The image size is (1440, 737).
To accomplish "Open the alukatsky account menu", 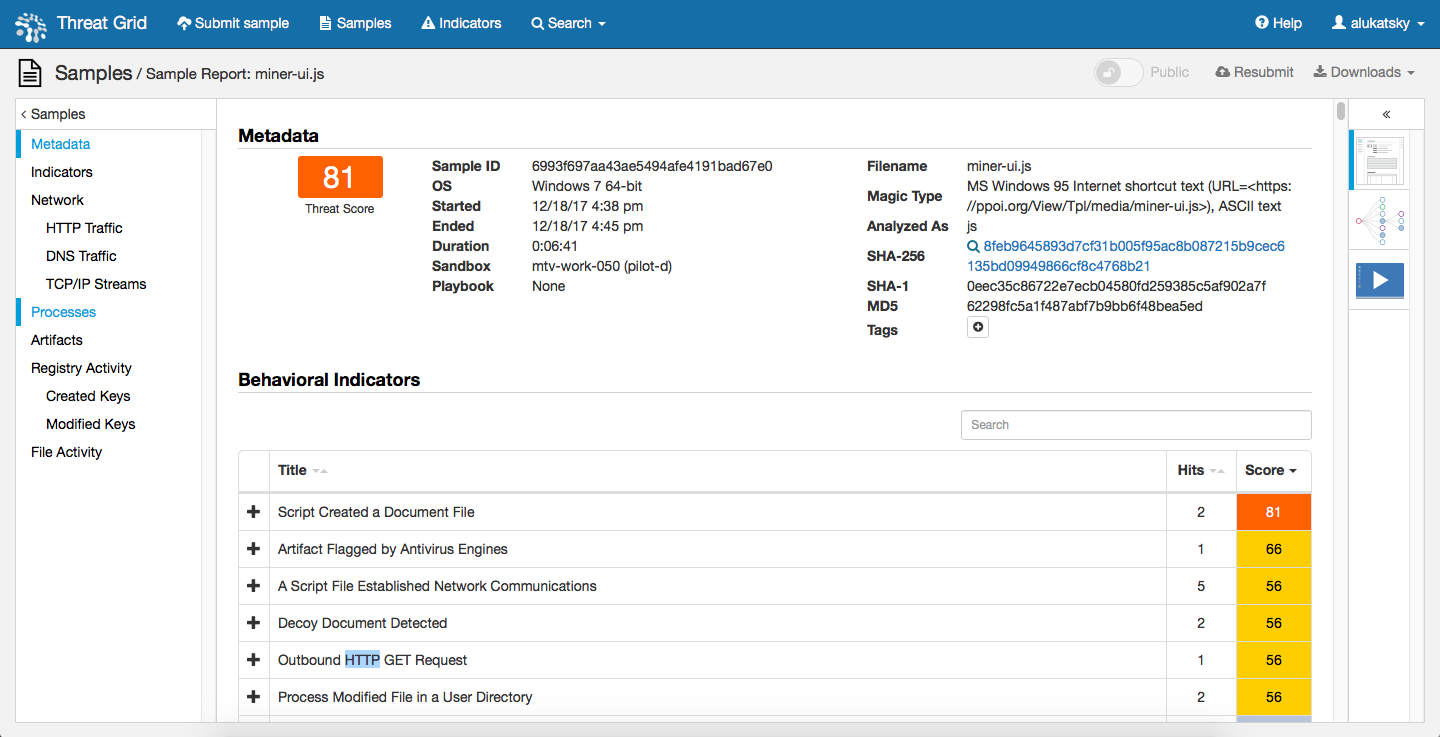I will click(1378, 22).
